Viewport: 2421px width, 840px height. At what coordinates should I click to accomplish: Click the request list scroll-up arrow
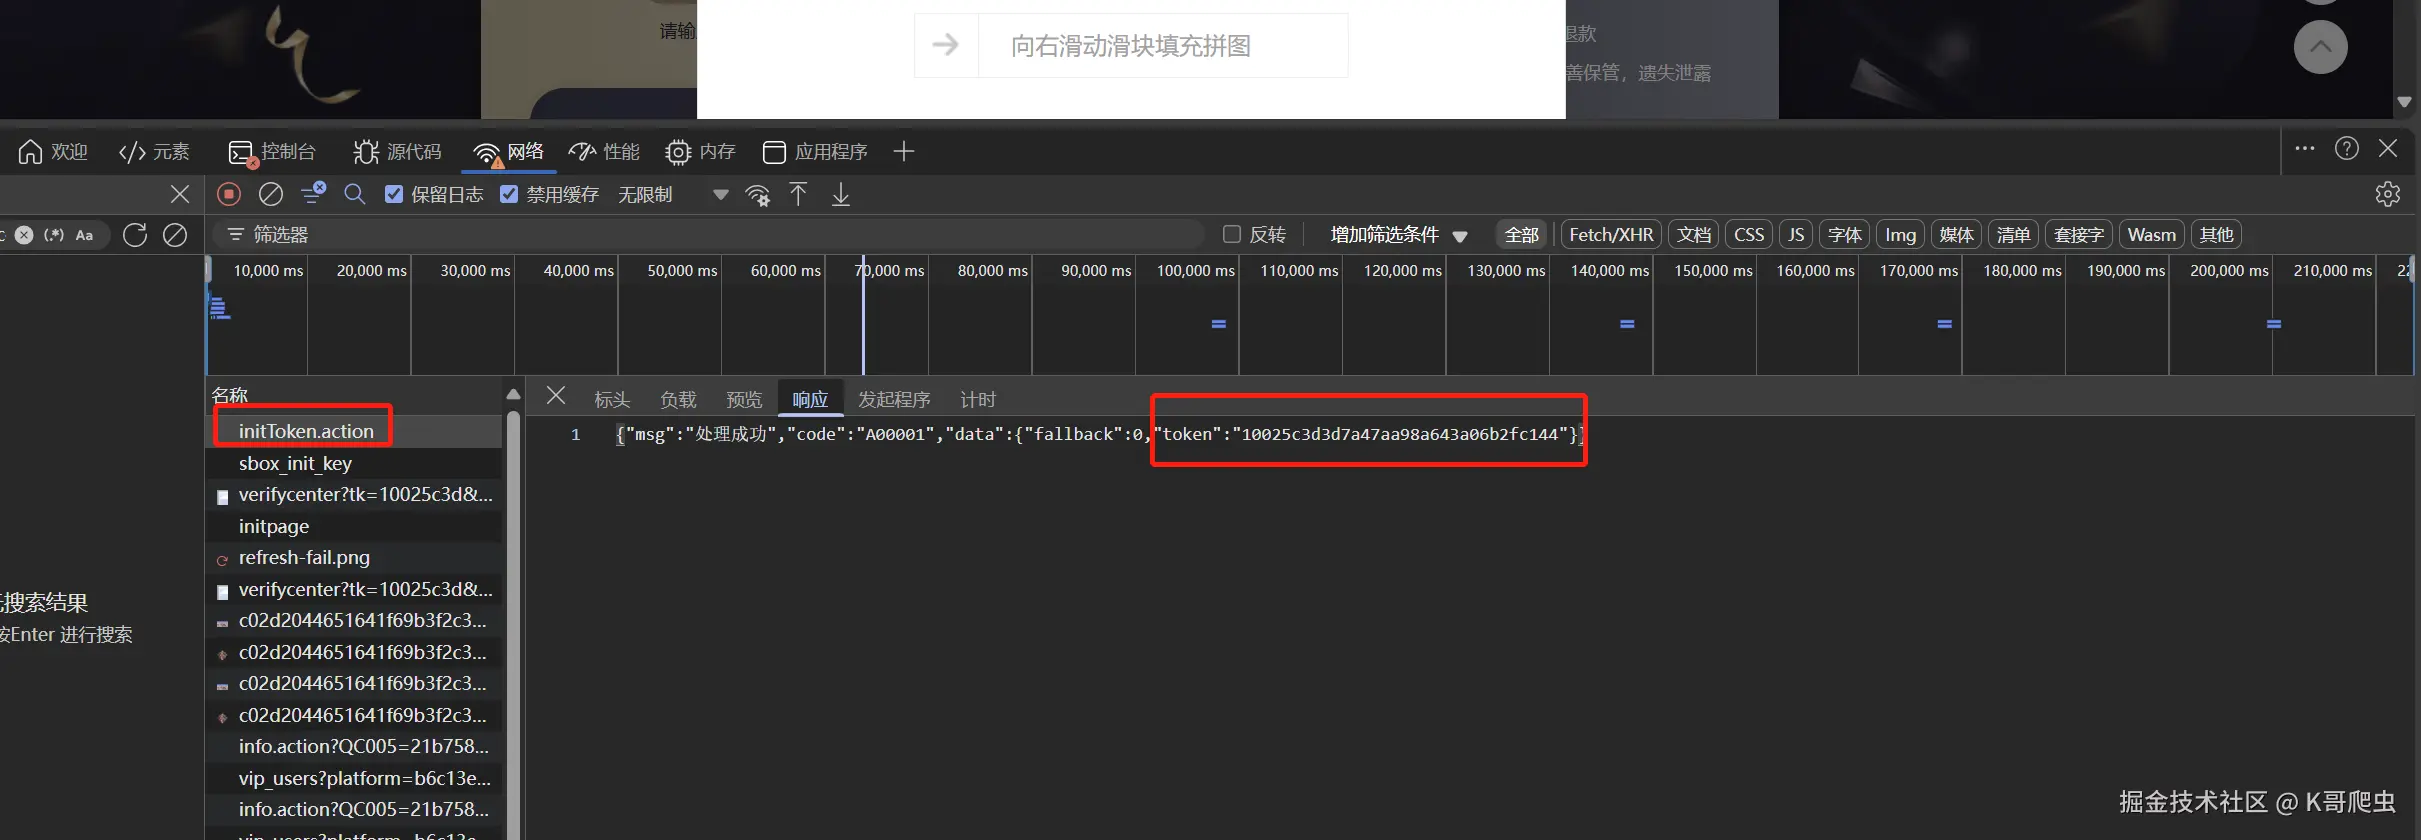tap(514, 394)
